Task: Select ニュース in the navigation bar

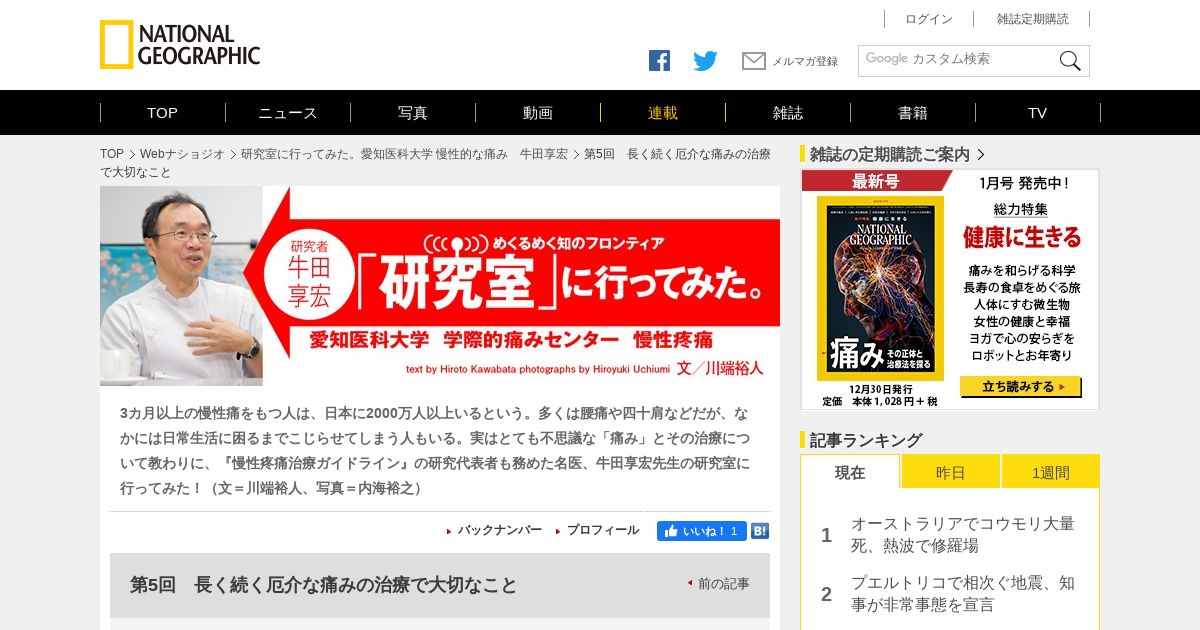Action: coord(288,113)
